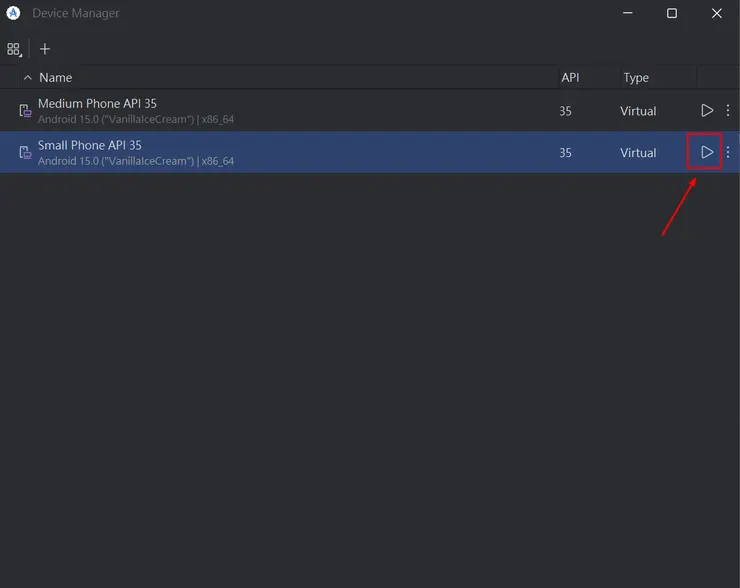Minimize the Device Manager window
Viewport: 740px width, 588px height.
tap(627, 13)
